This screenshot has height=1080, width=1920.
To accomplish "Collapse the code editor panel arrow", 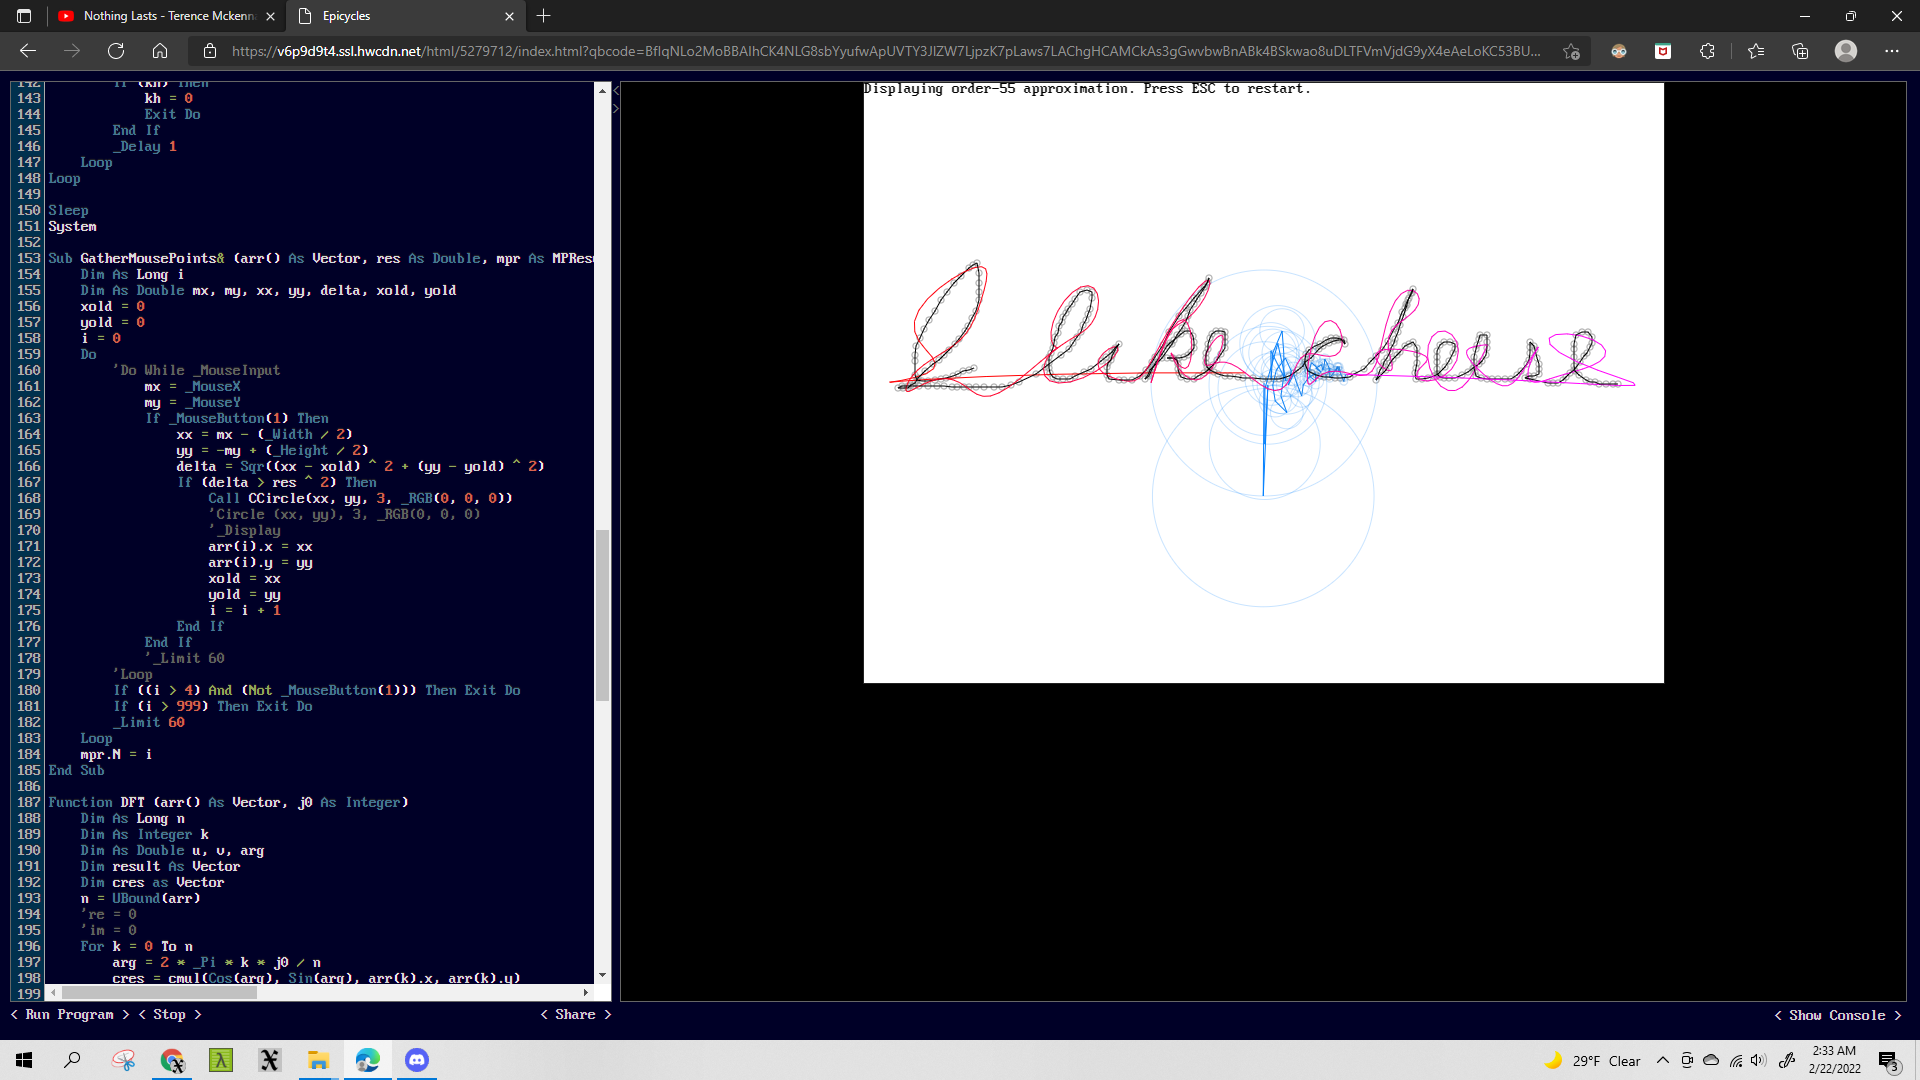I will tap(616, 91).
